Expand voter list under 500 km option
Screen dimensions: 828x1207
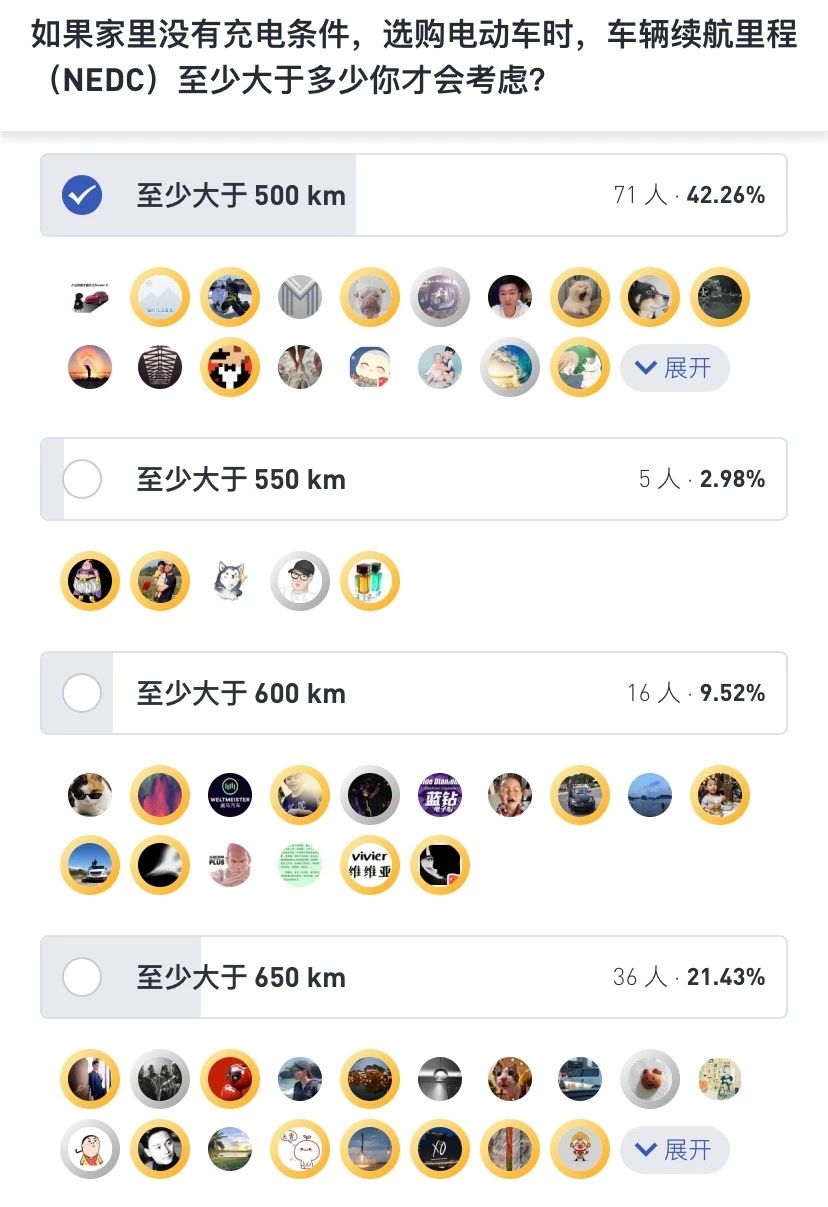(674, 368)
